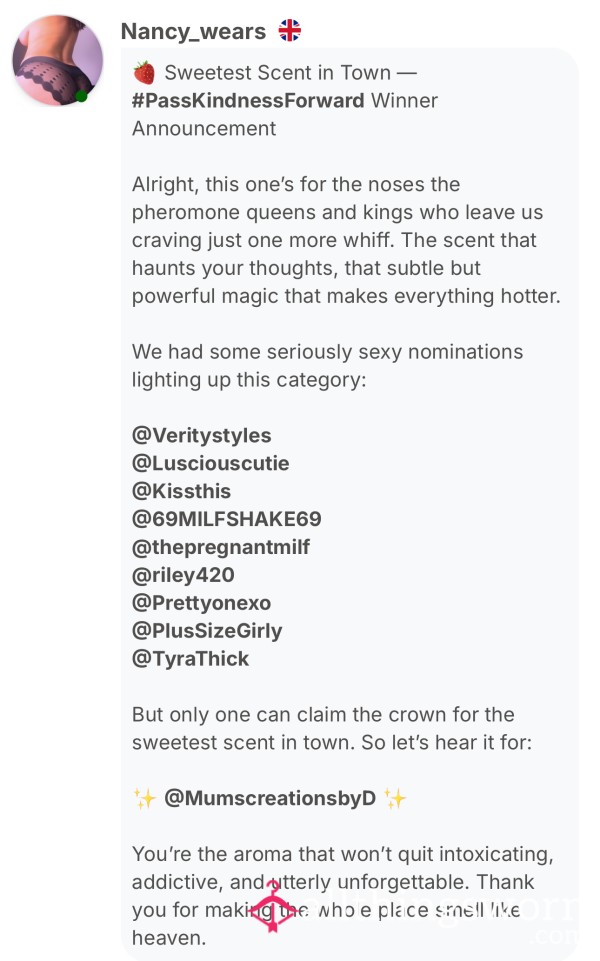Screen dimensions: 600x961
Task: Click sparkles emoji before @MumscreationsbyD
Action: tap(145, 799)
